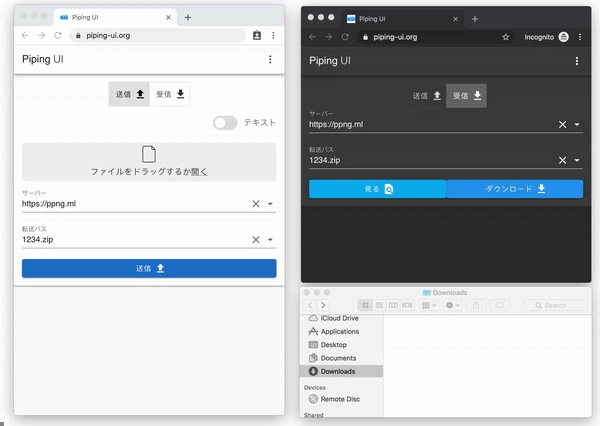Reload page in incognito Chrome window

click(345, 37)
